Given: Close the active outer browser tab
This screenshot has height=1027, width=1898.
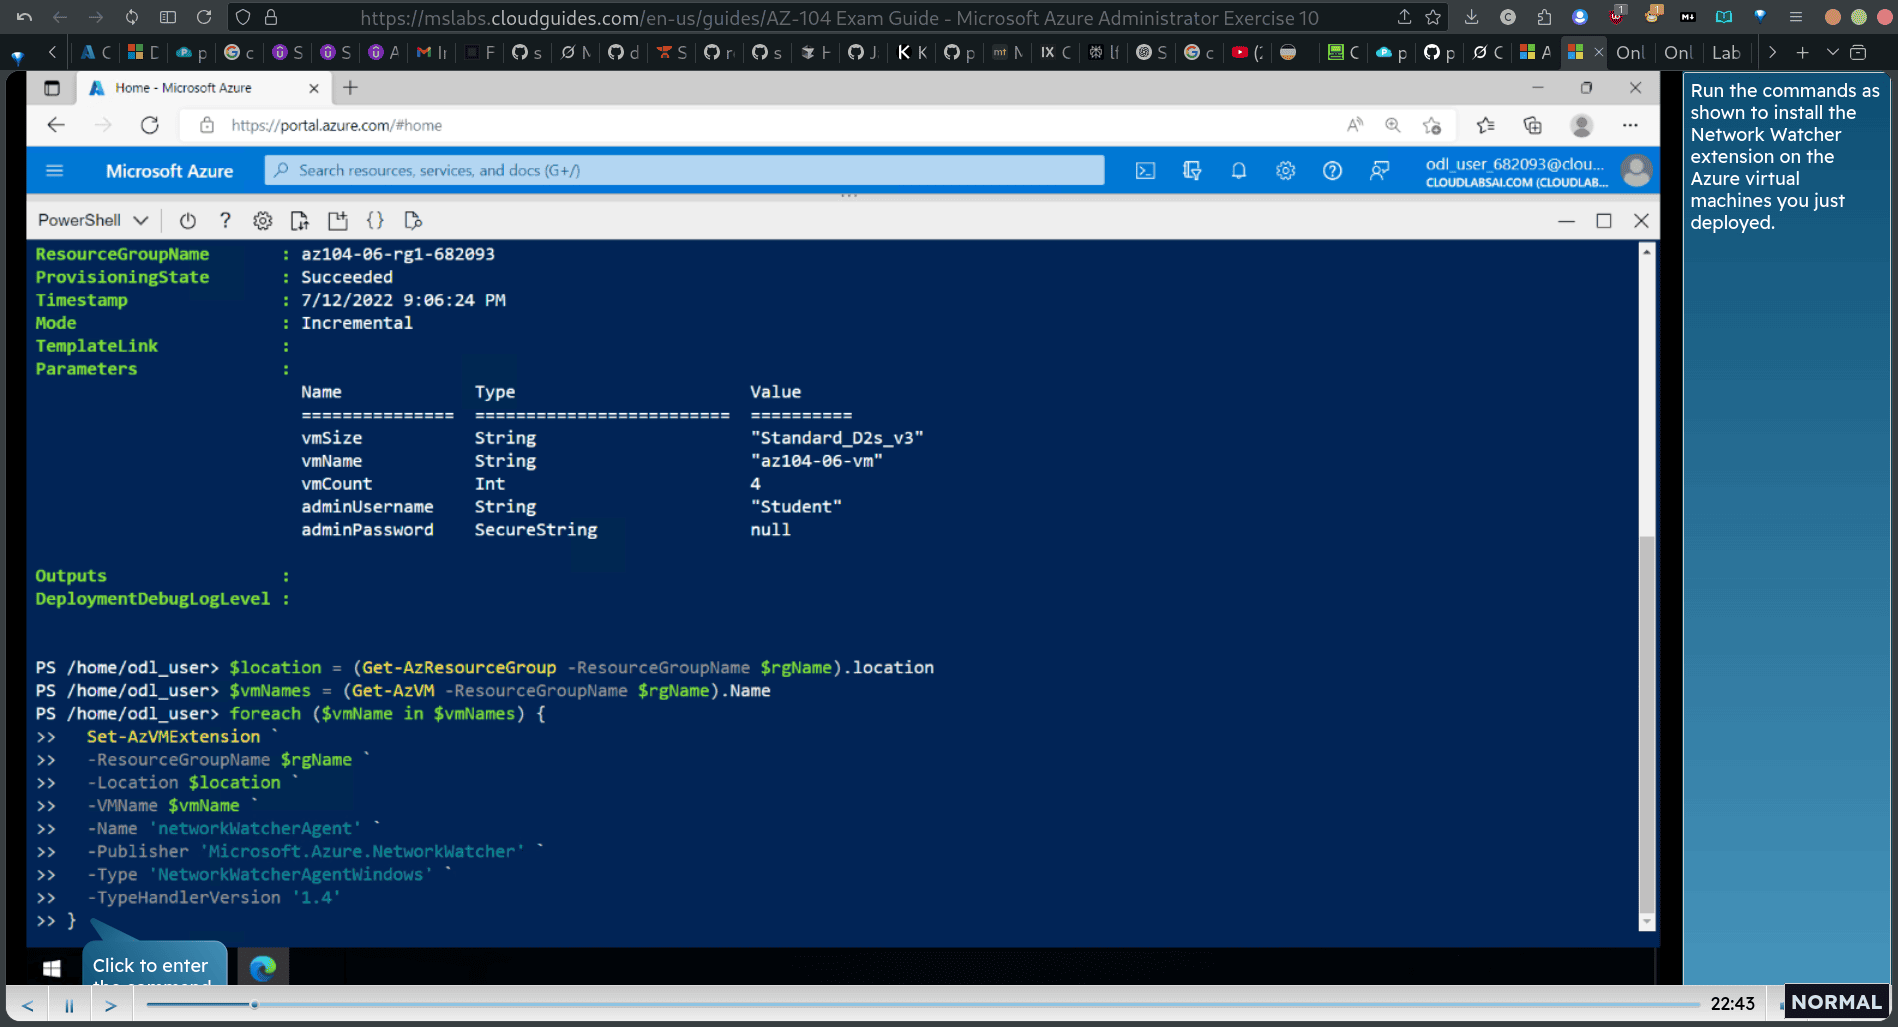Looking at the screenshot, I should click(x=1598, y=53).
